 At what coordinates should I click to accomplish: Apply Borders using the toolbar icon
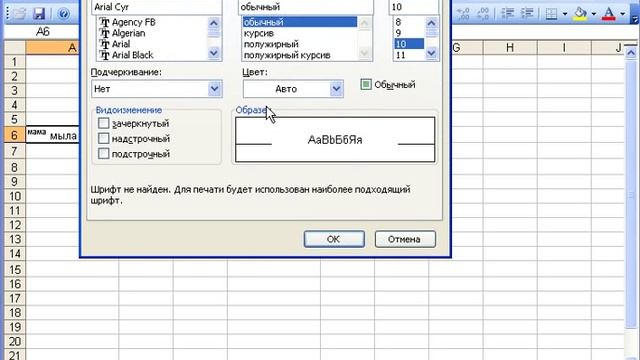551,13
